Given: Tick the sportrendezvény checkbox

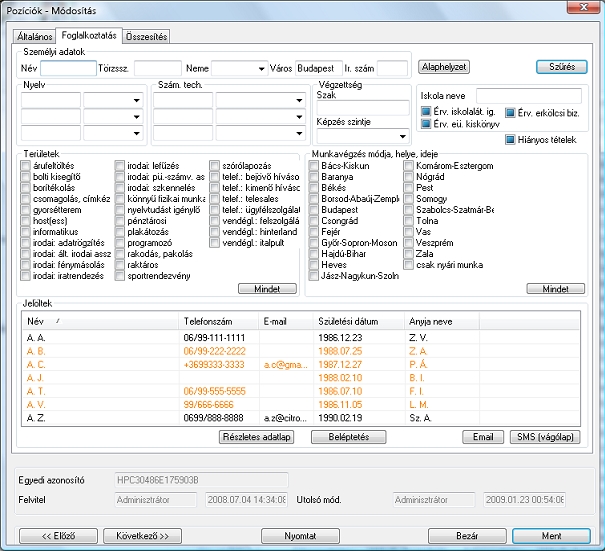Looking at the screenshot, I should coord(120,276).
